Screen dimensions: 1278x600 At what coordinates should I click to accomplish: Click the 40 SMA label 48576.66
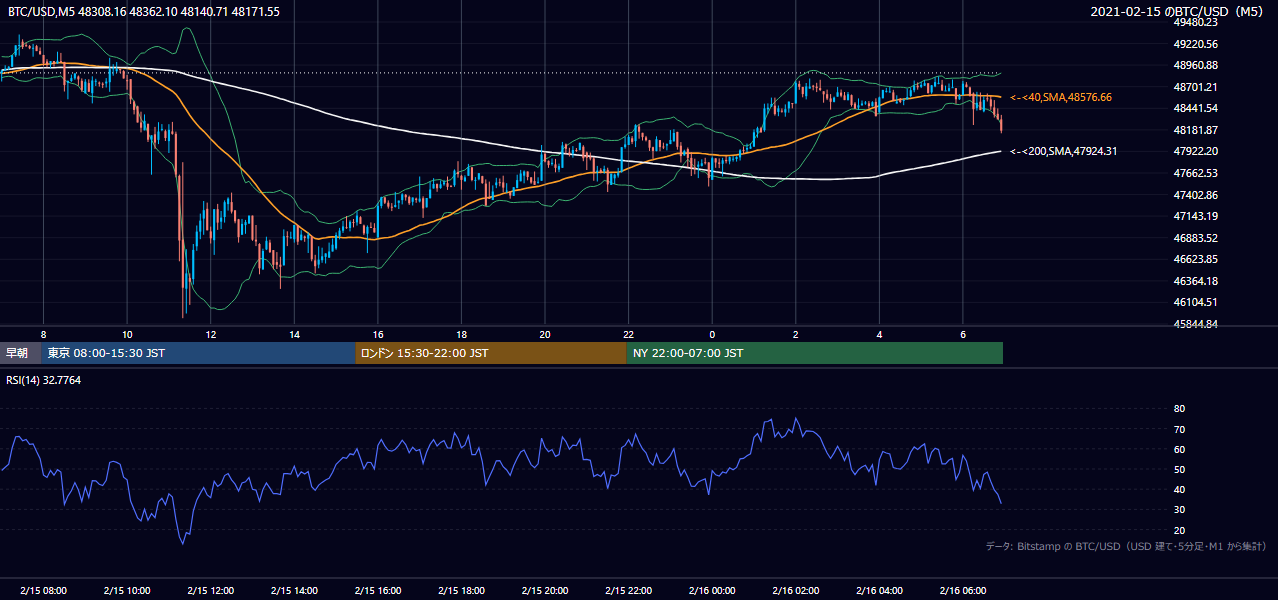[1061, 98]
